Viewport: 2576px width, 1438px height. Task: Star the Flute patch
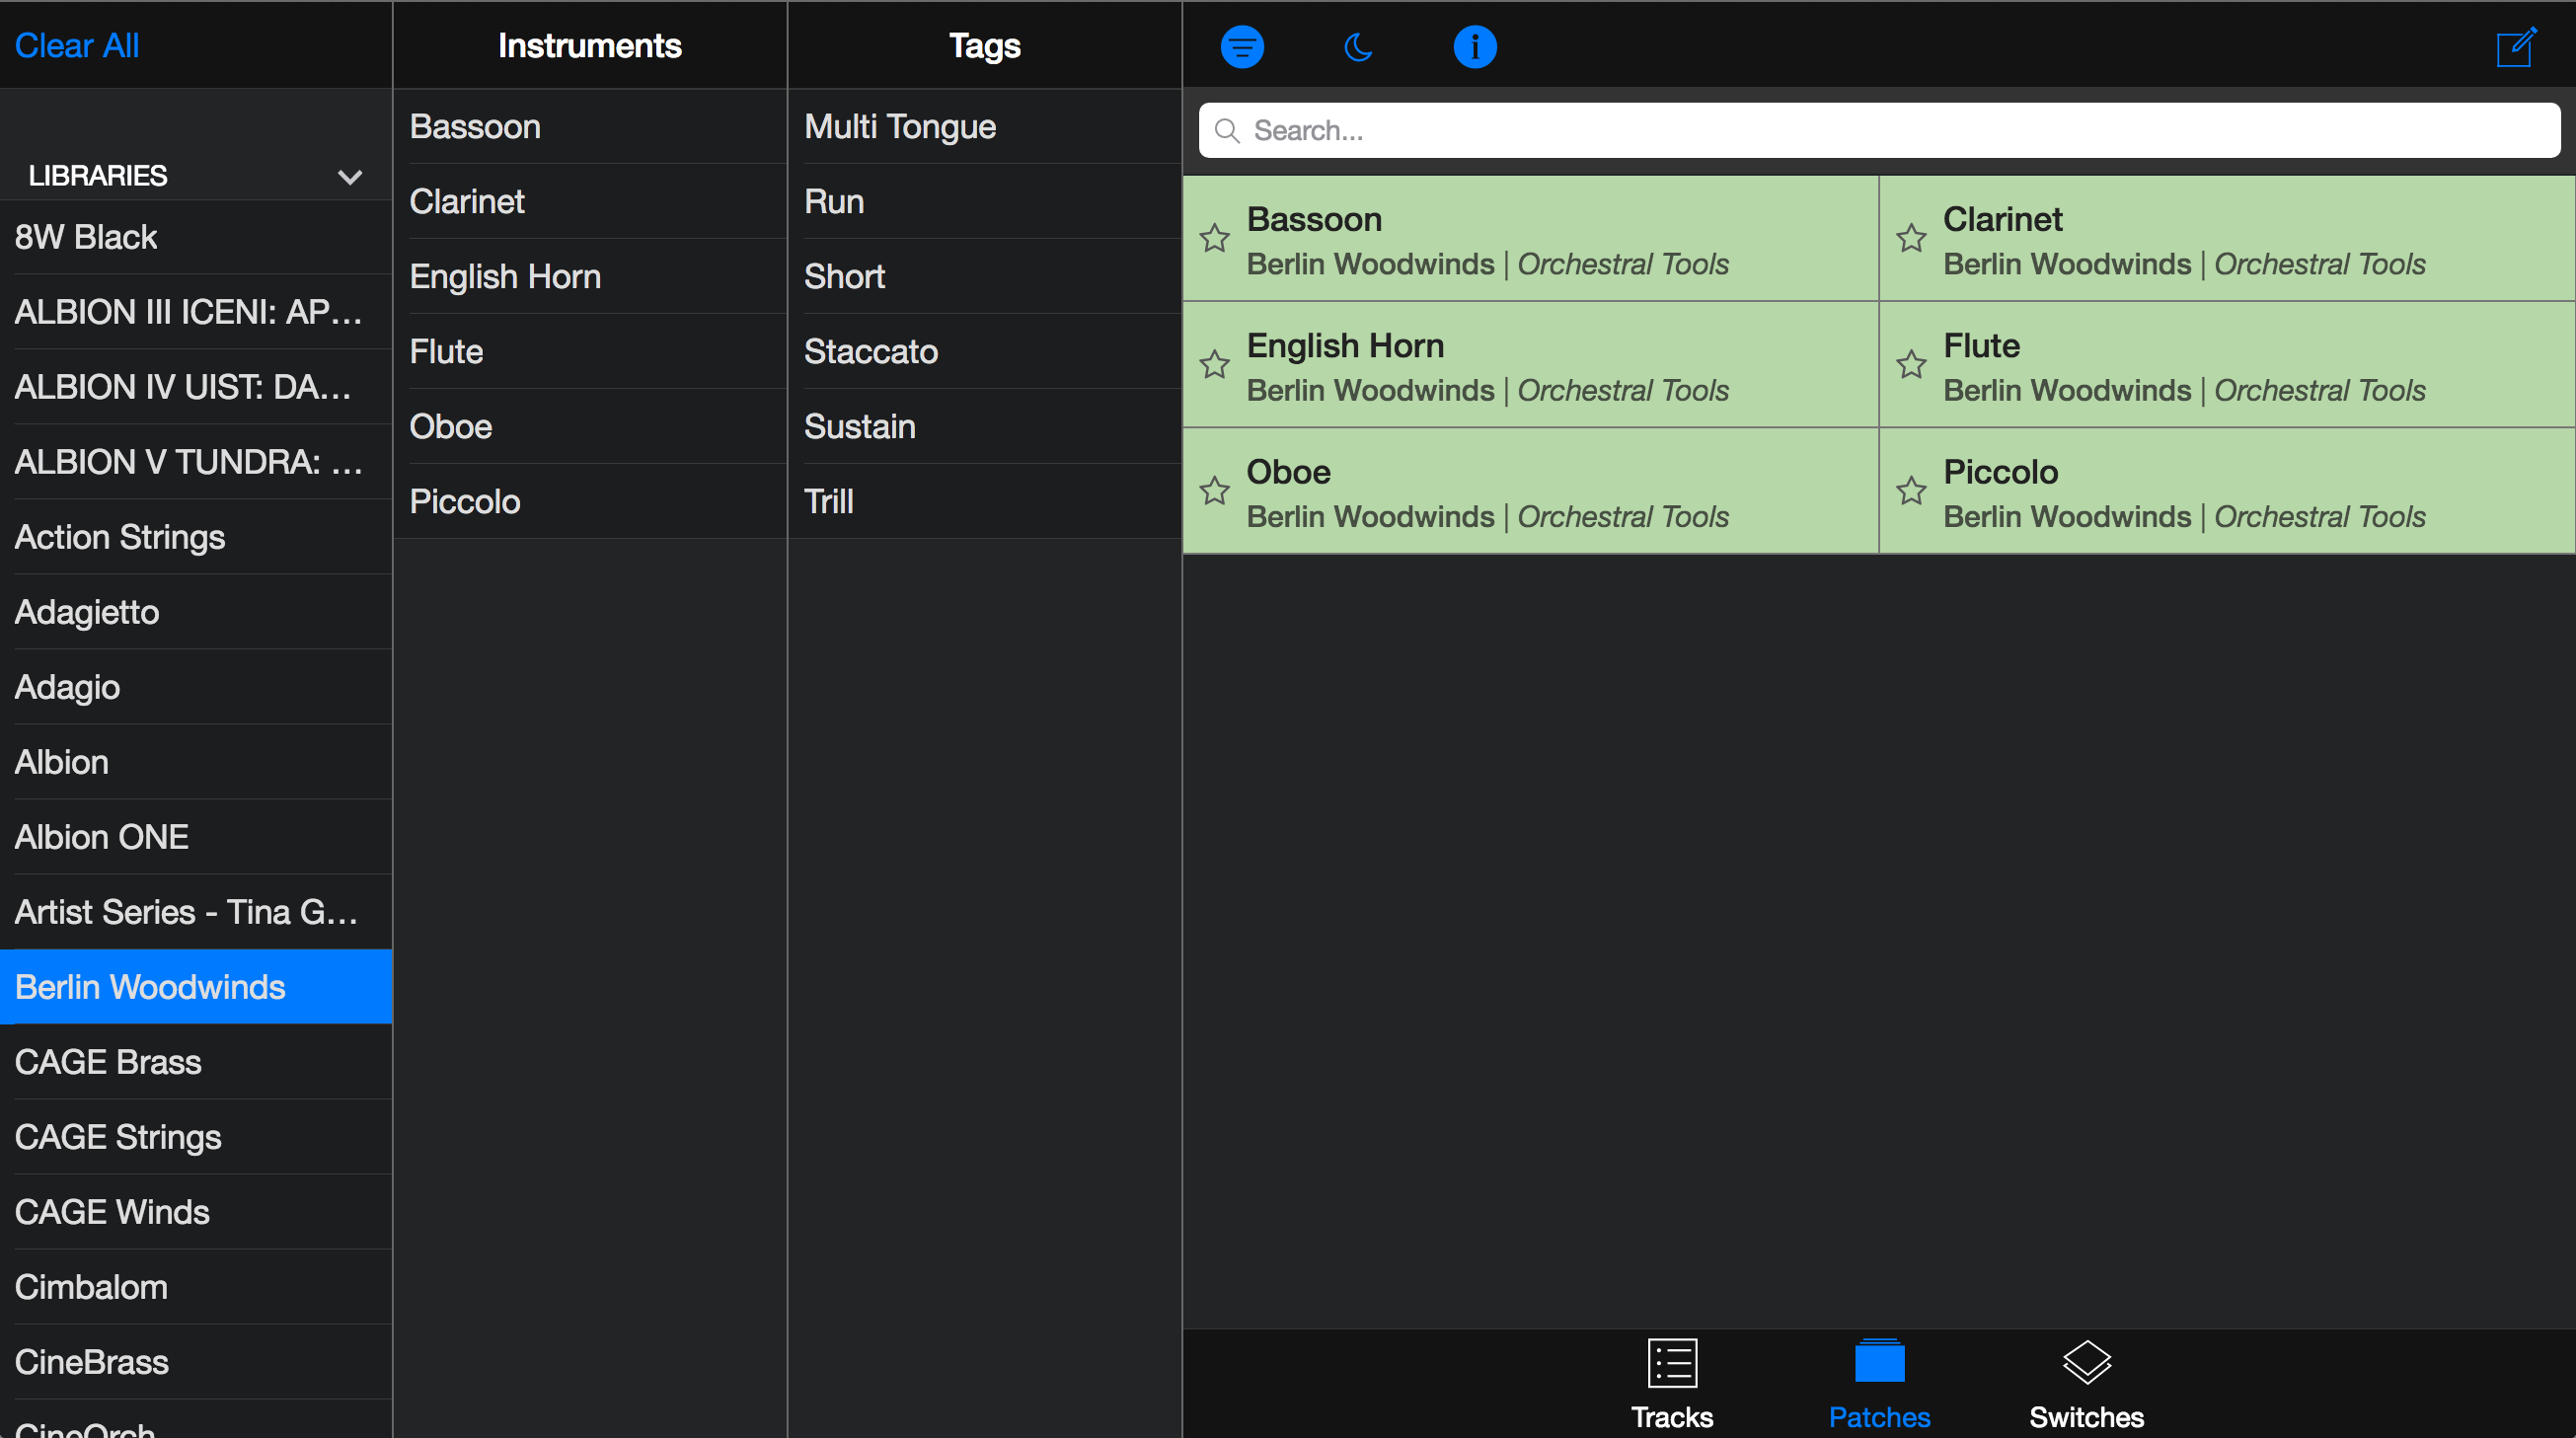click(x=1911, y=364)
